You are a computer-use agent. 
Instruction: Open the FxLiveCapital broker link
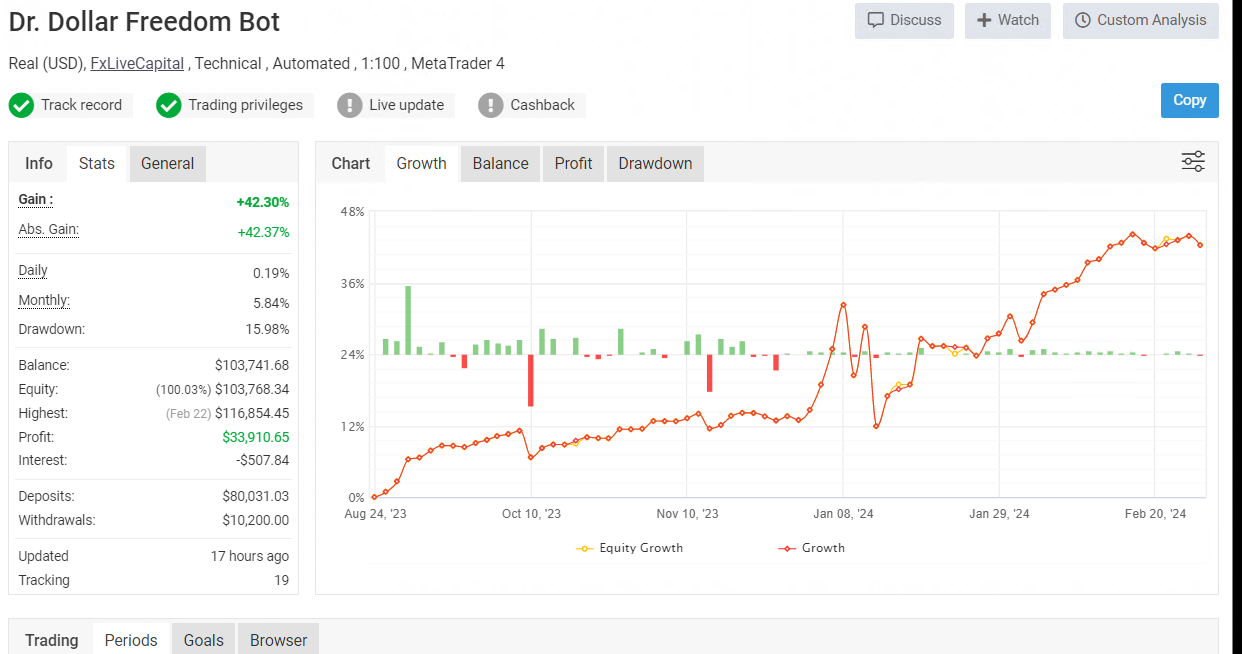pos(137,64)
